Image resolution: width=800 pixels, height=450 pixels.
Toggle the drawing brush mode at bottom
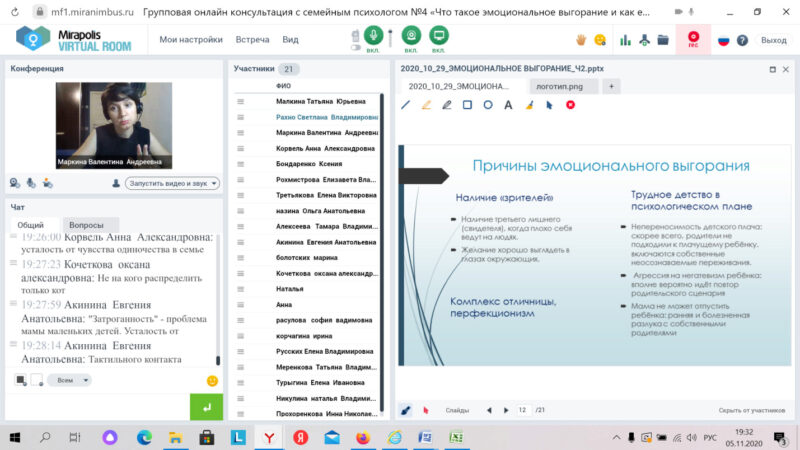pyautogui.click(x=406, y=410)
